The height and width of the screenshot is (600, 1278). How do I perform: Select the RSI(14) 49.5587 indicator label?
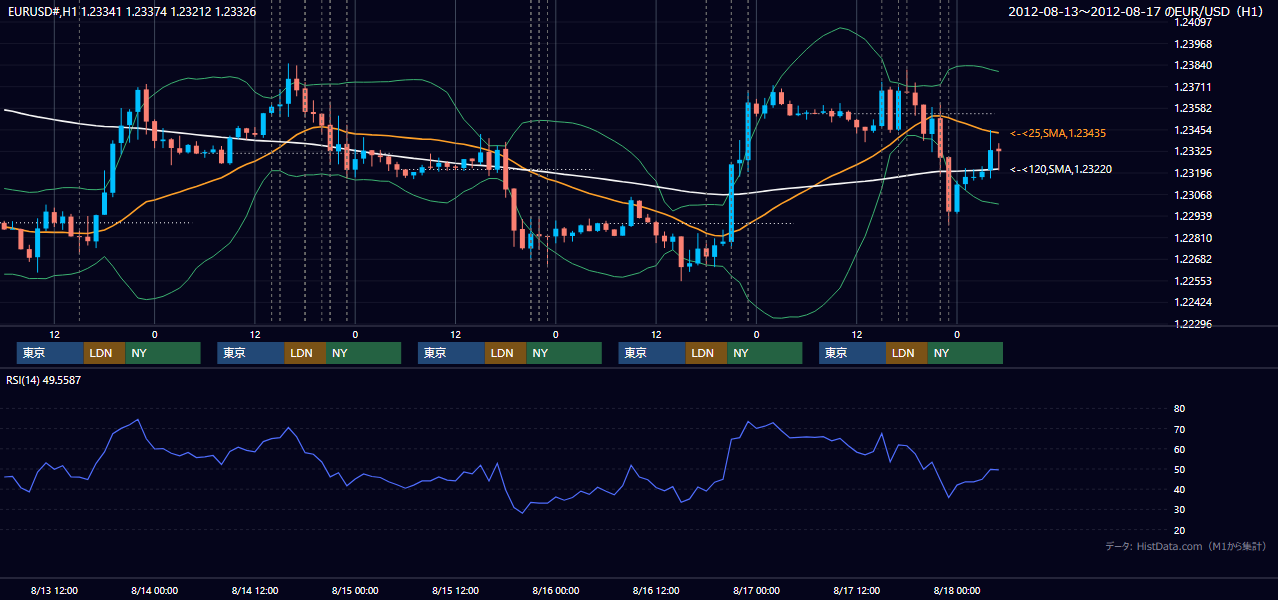click(x=44, y=380)
